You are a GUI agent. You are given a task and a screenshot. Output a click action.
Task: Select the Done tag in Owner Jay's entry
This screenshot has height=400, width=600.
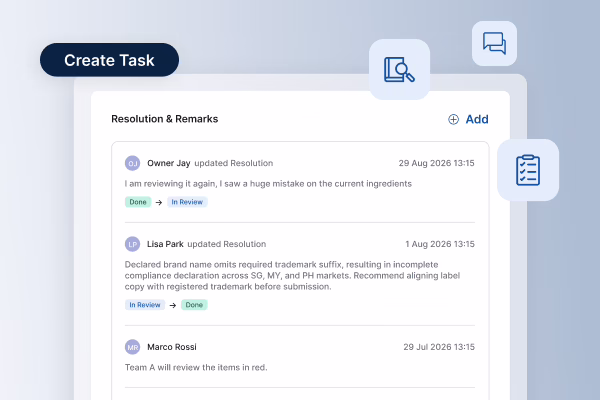point(138,202)
